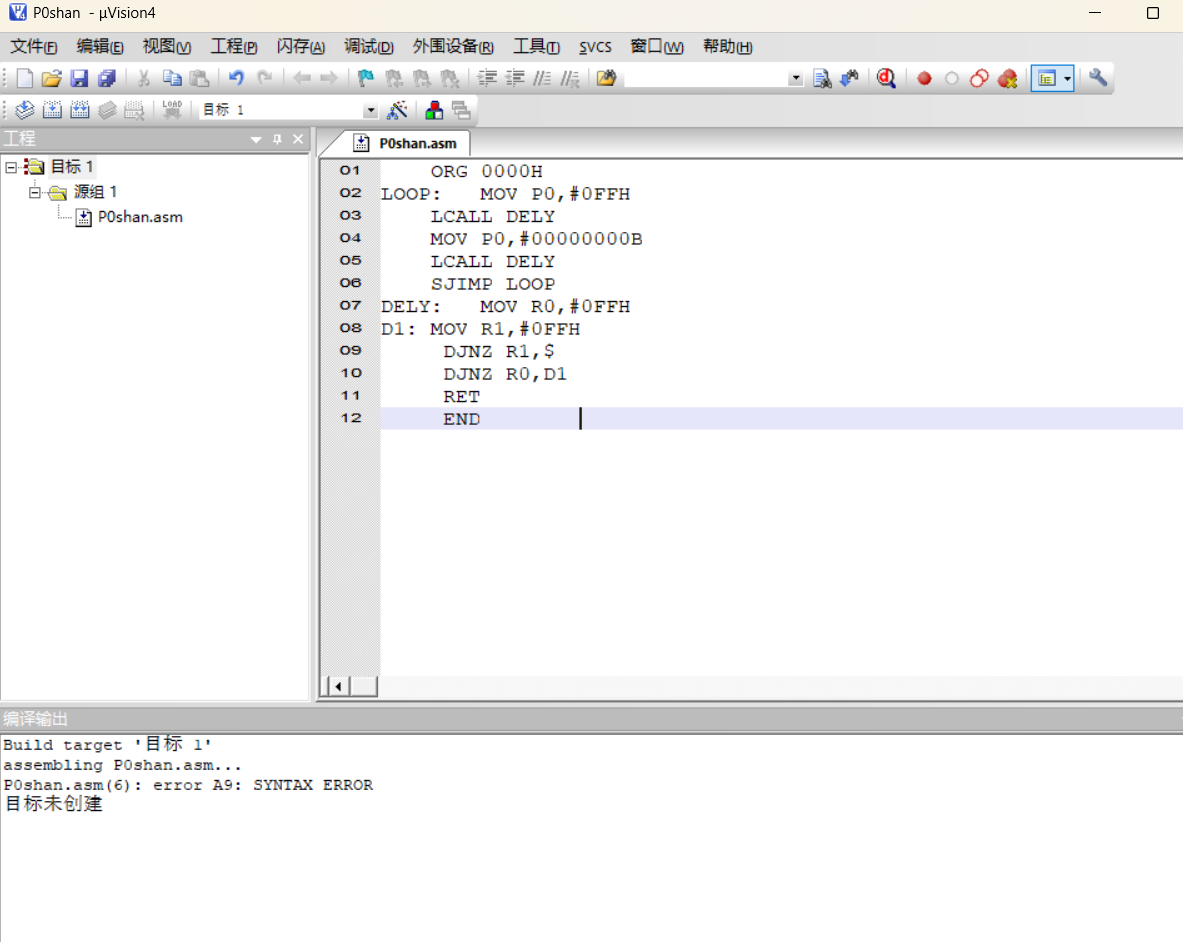
Task: Paste from clipboard icon
Action: click(x=199, y=78)
